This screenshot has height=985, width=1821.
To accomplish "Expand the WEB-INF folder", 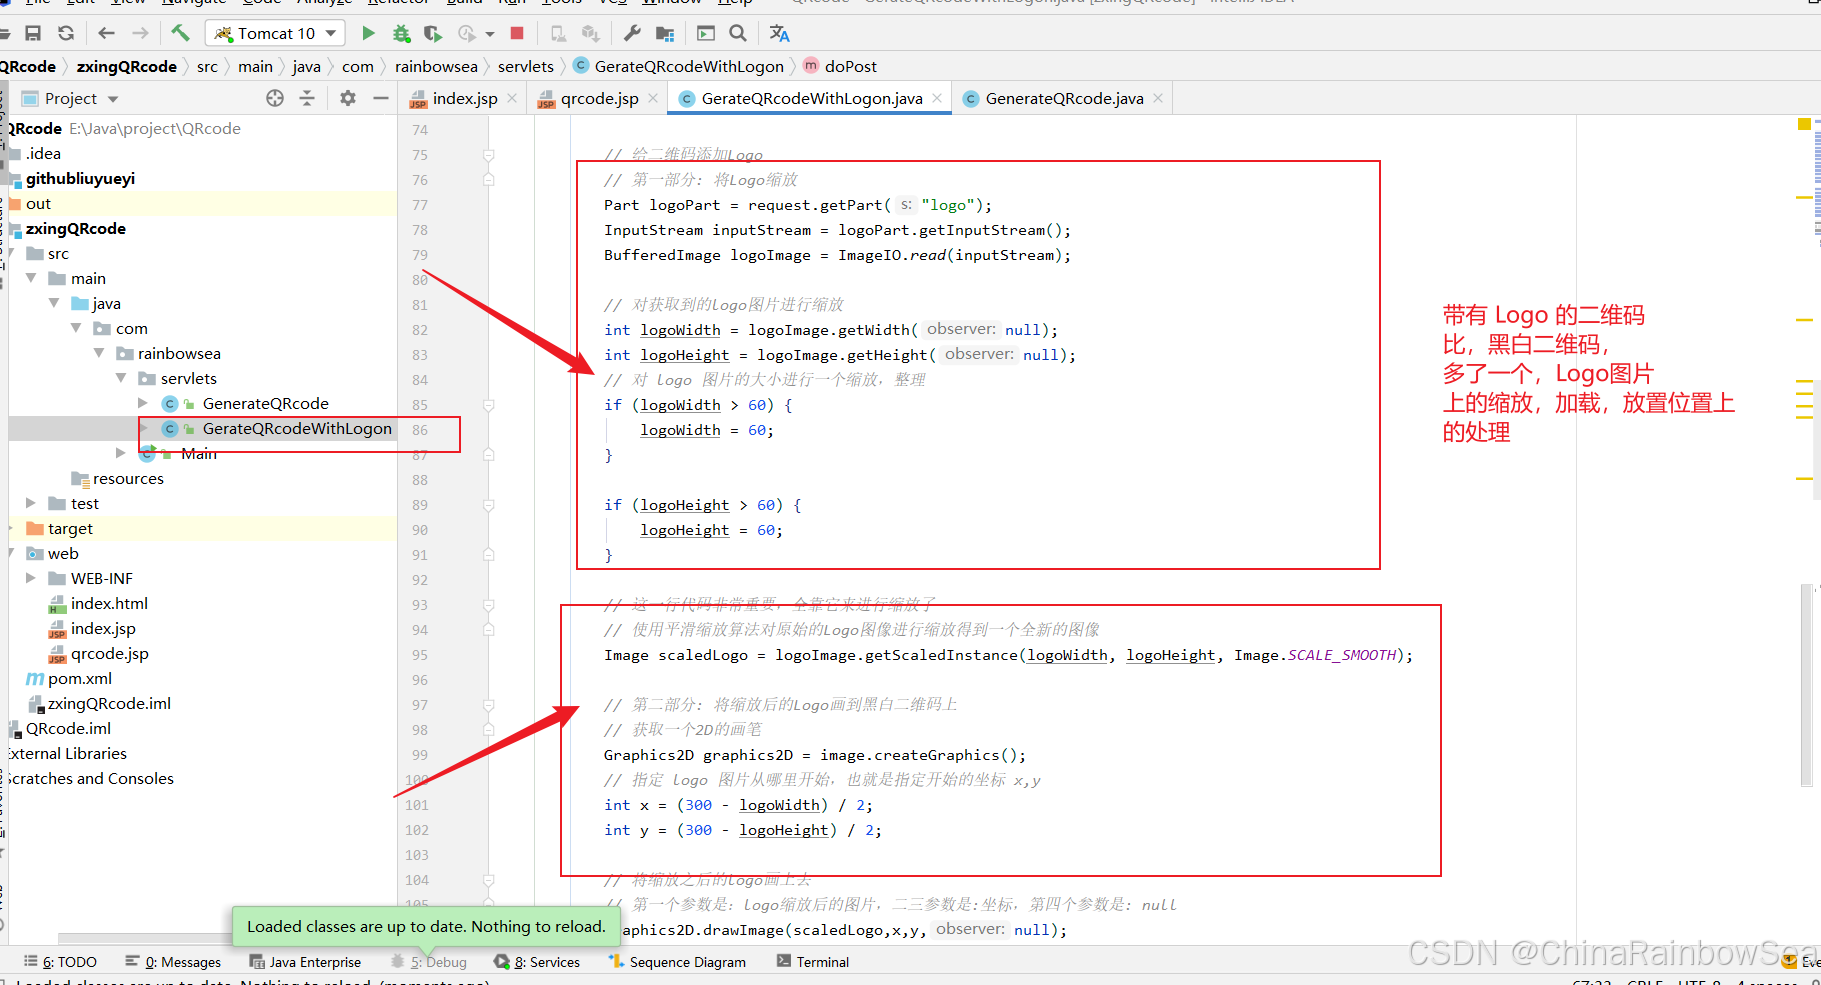I will point(31,578).
